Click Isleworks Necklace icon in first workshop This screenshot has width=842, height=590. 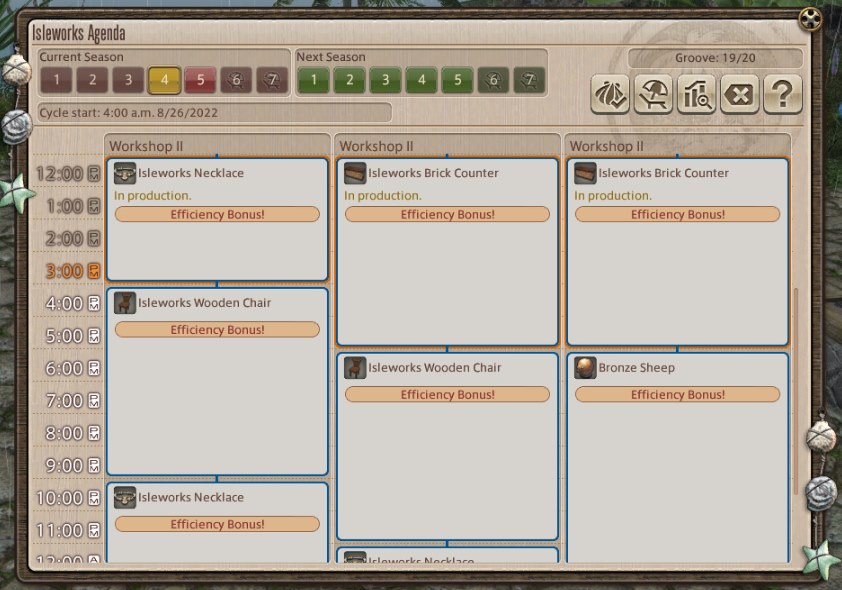tap(125, 173)
